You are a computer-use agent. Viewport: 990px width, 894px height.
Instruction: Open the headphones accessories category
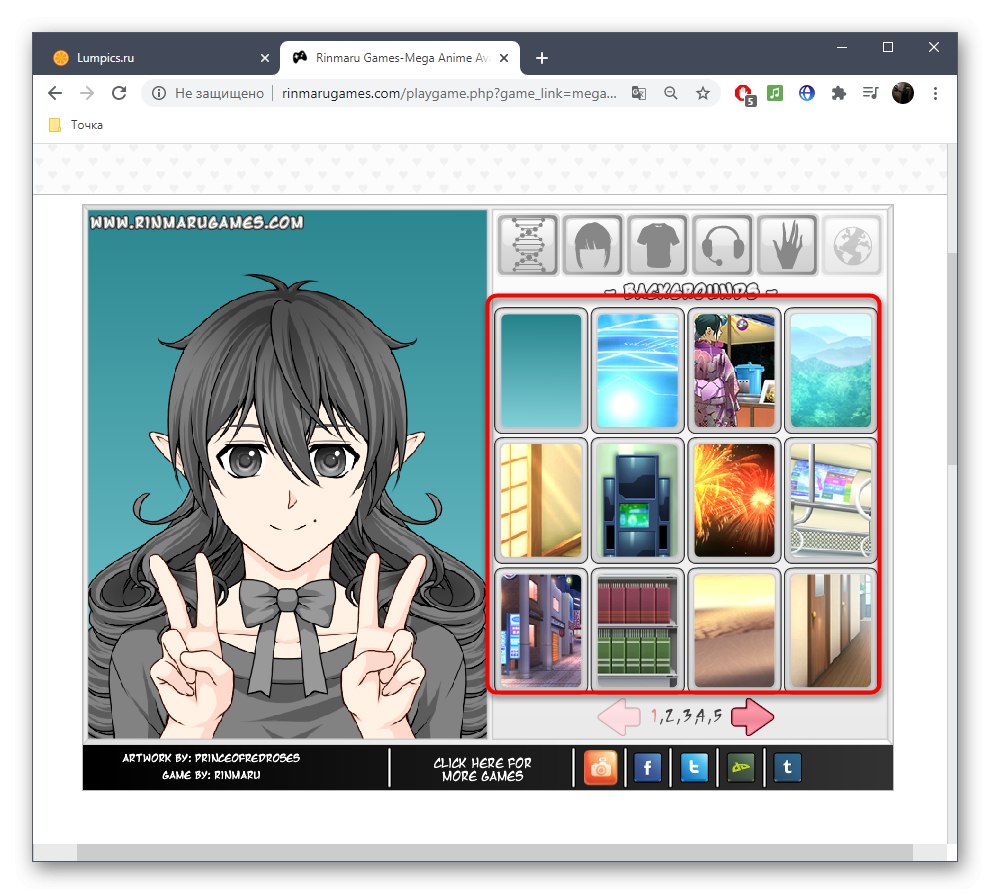(x=723, y=245)
